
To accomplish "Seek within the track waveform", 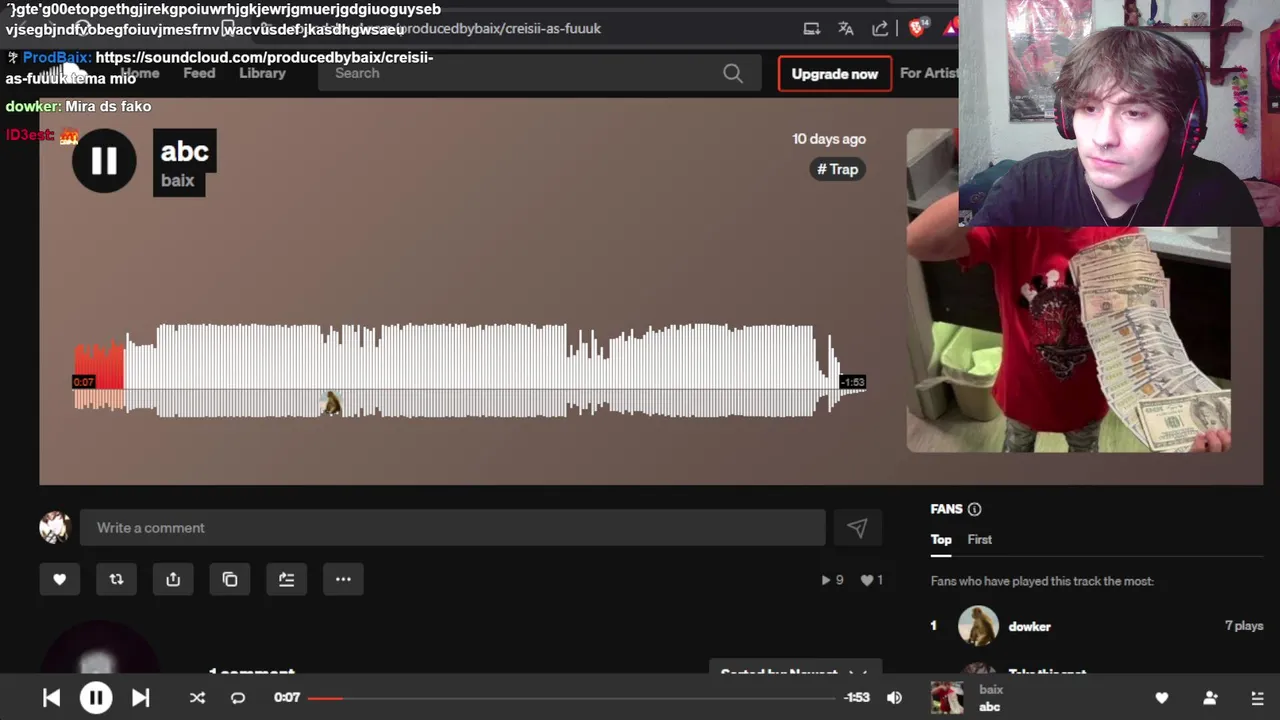I will click(x=470, y=370).
